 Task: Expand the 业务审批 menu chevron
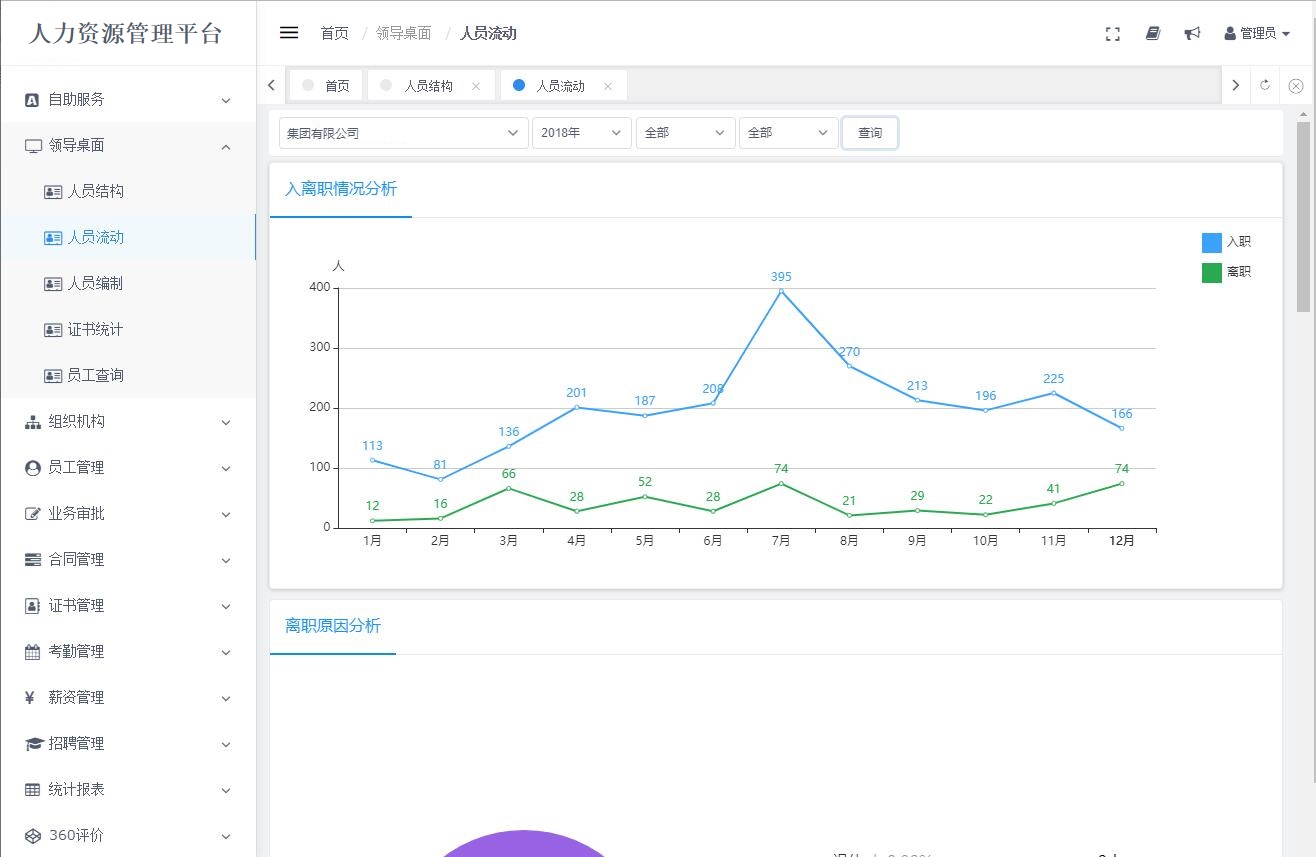226,514
